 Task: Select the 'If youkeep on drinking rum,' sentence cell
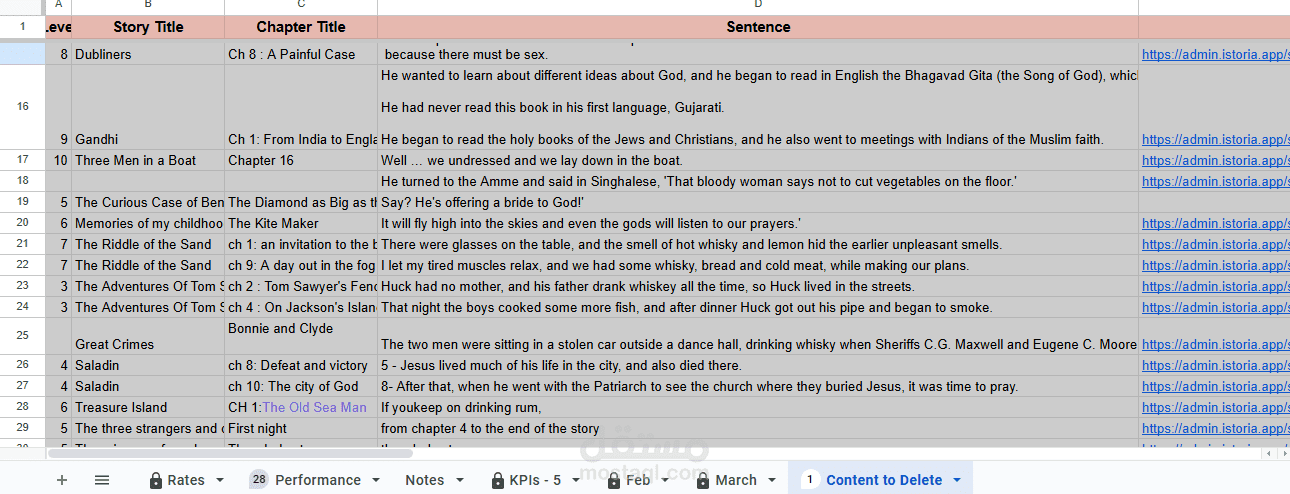point(758,407)
